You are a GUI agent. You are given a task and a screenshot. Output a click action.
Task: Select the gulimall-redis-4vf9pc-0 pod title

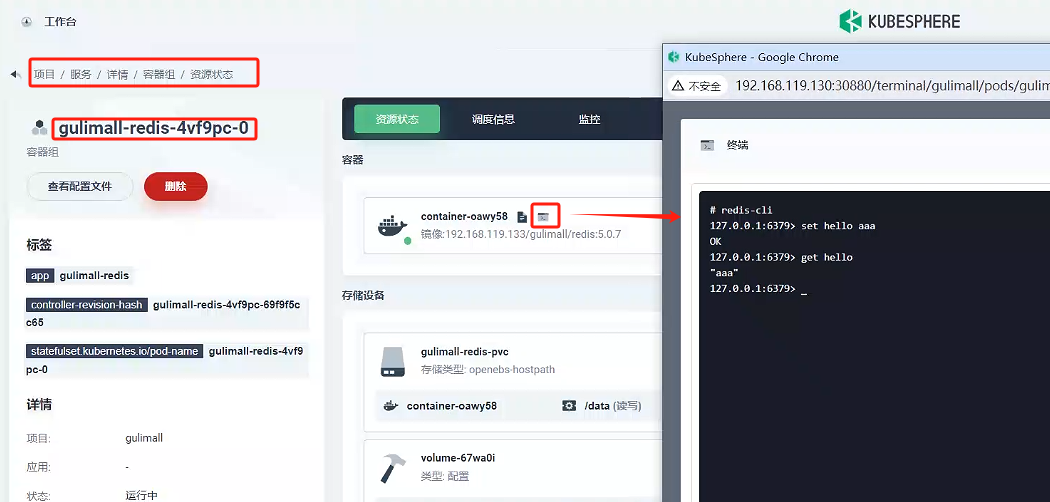pyautogui.click(x=155, y=128)
